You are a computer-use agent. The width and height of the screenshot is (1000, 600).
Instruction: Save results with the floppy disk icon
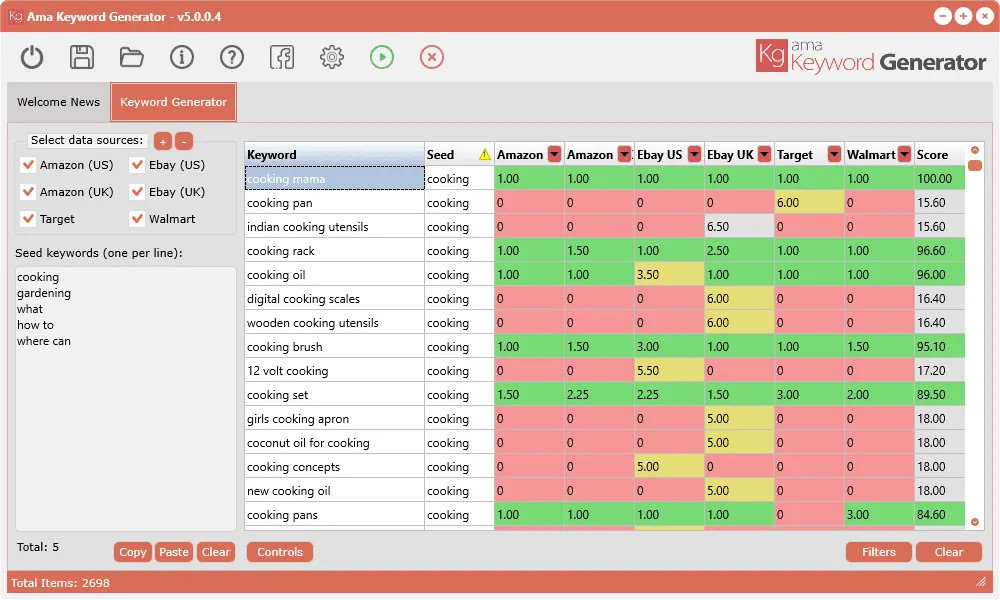tap(82, 57)
